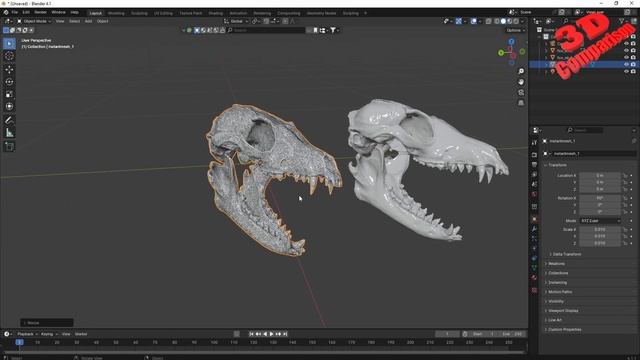Open the Object Data properties tab
The height and width of the screenshot is (360, 640).
click(x=534, y=268)
